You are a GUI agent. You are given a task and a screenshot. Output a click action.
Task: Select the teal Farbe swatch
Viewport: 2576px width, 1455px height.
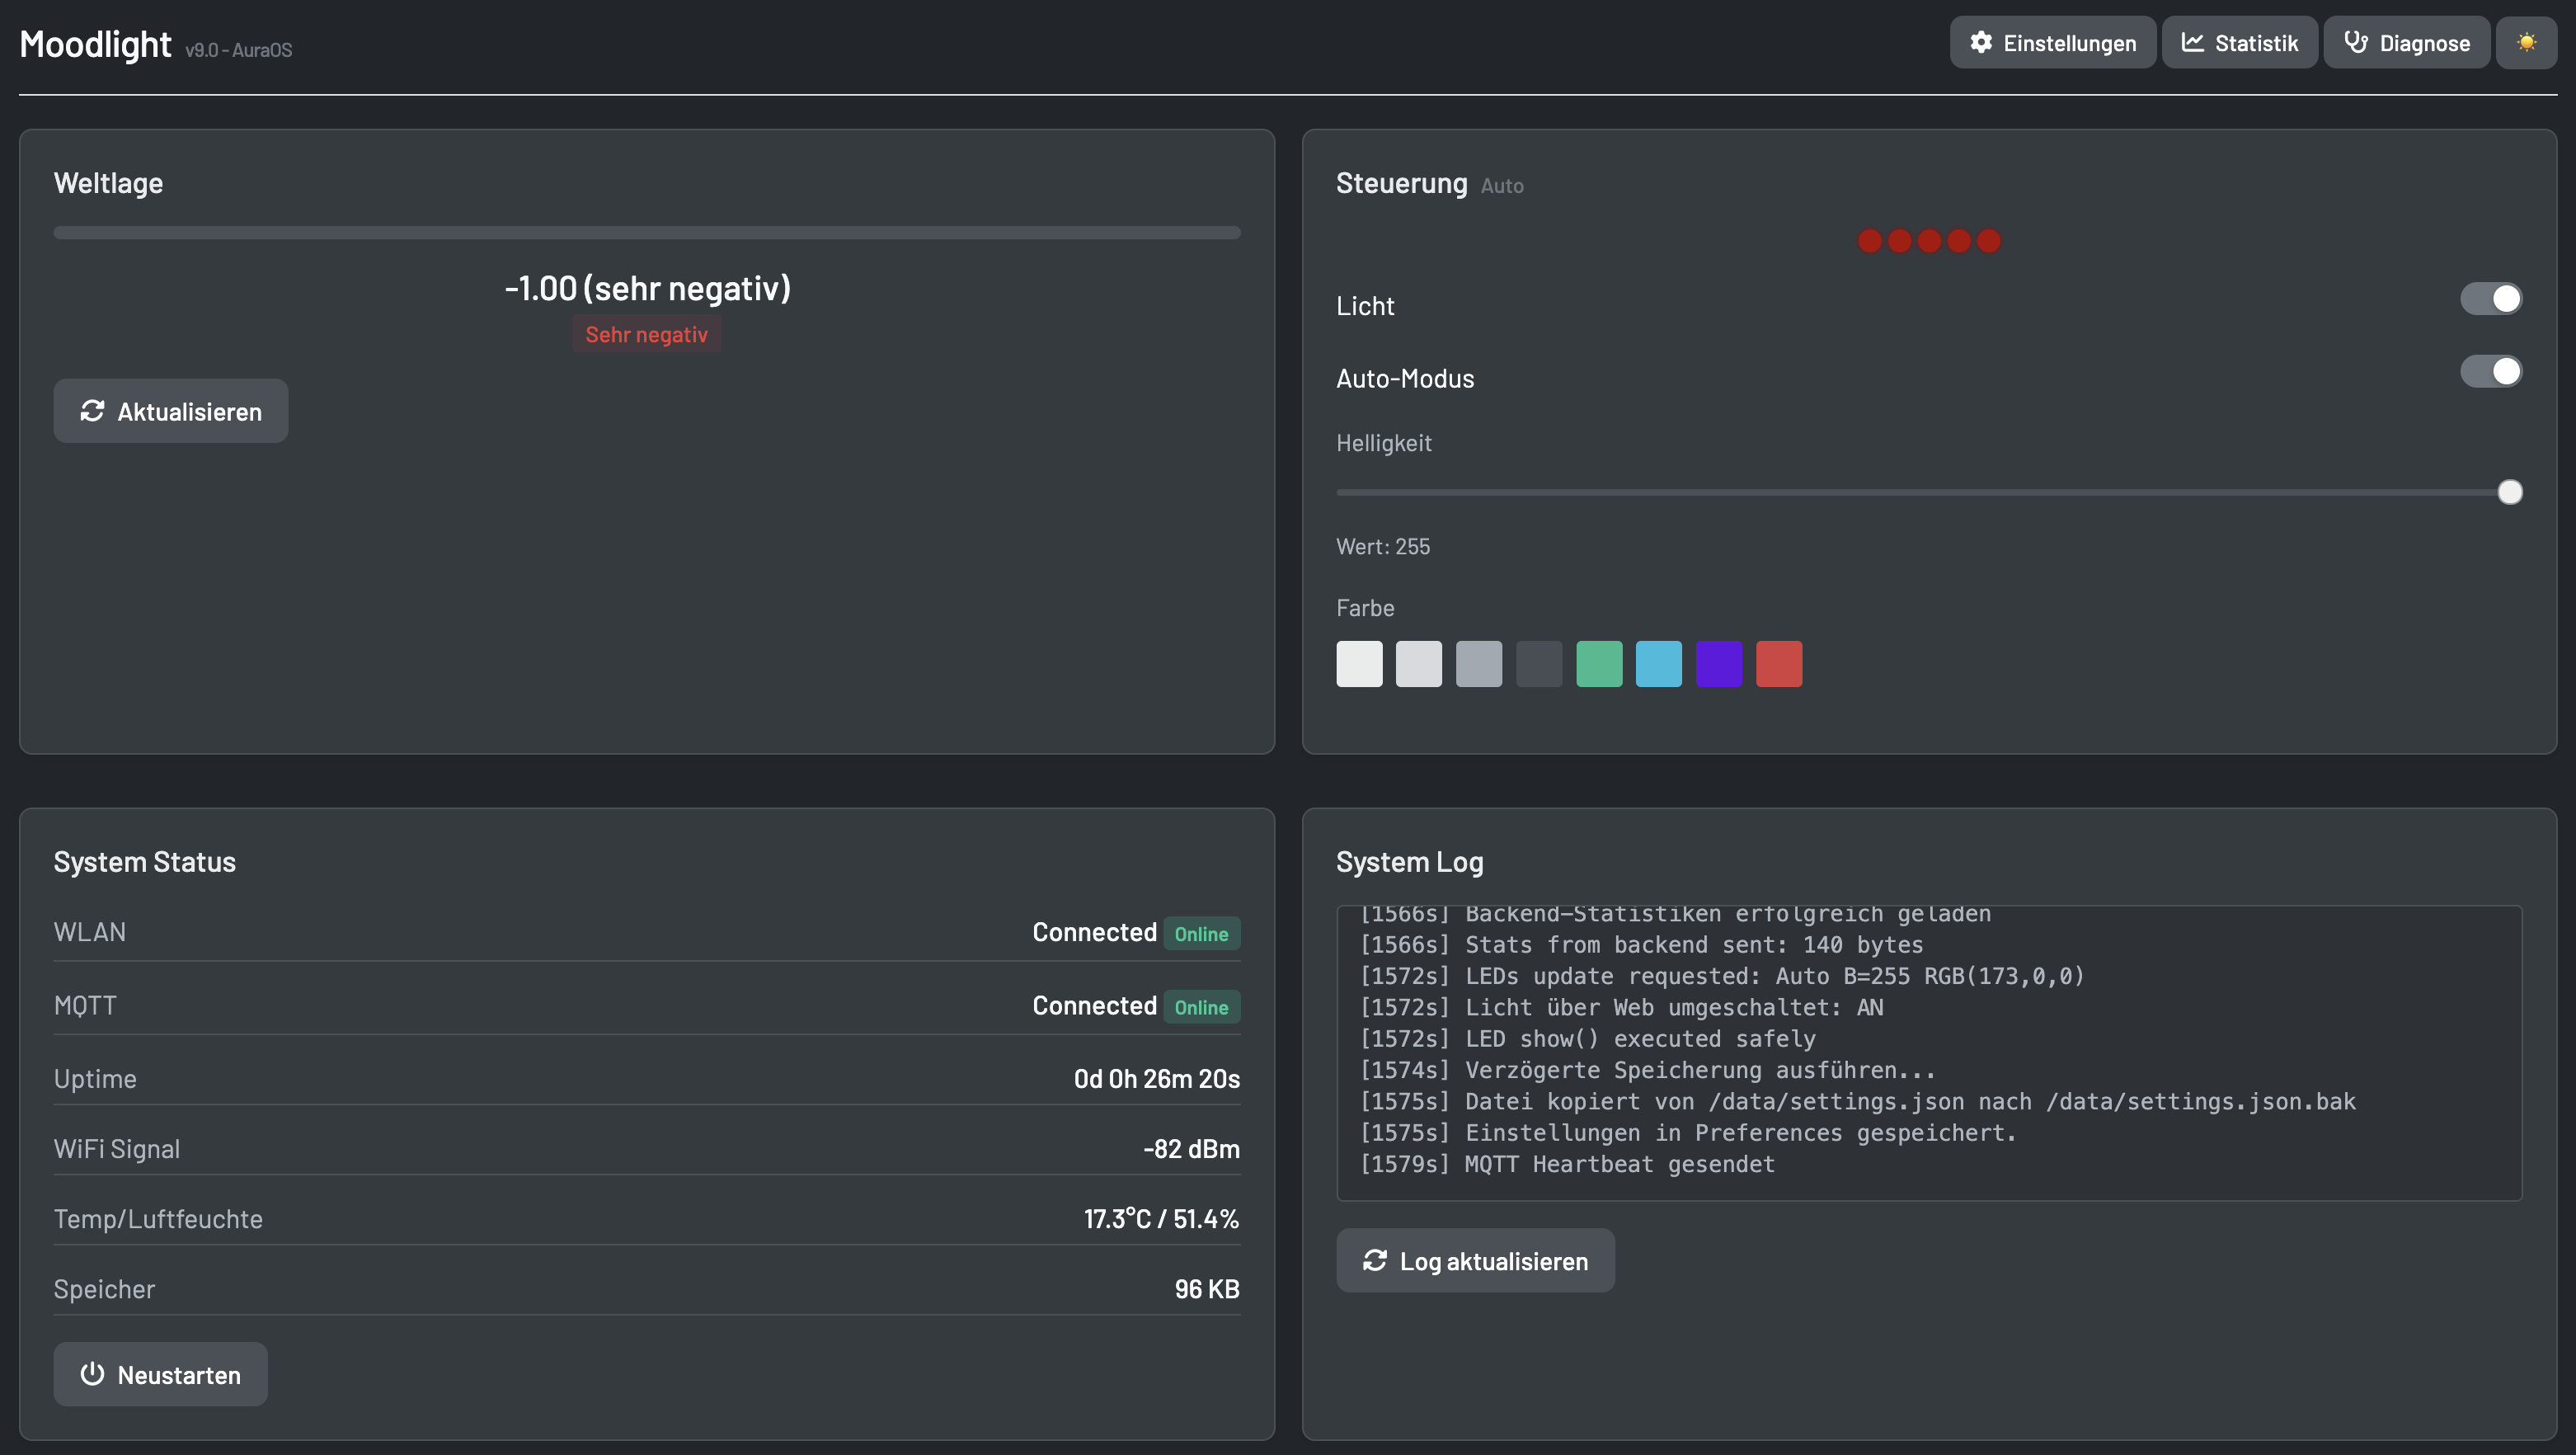click(x=1659, y=663)
